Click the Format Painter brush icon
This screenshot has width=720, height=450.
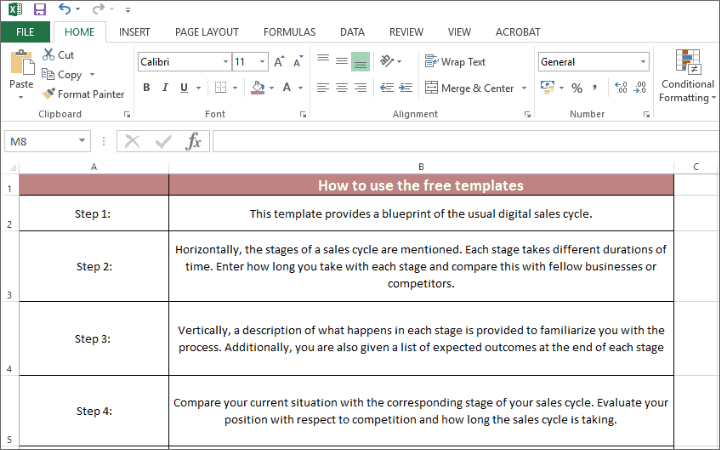coord(49,94)
